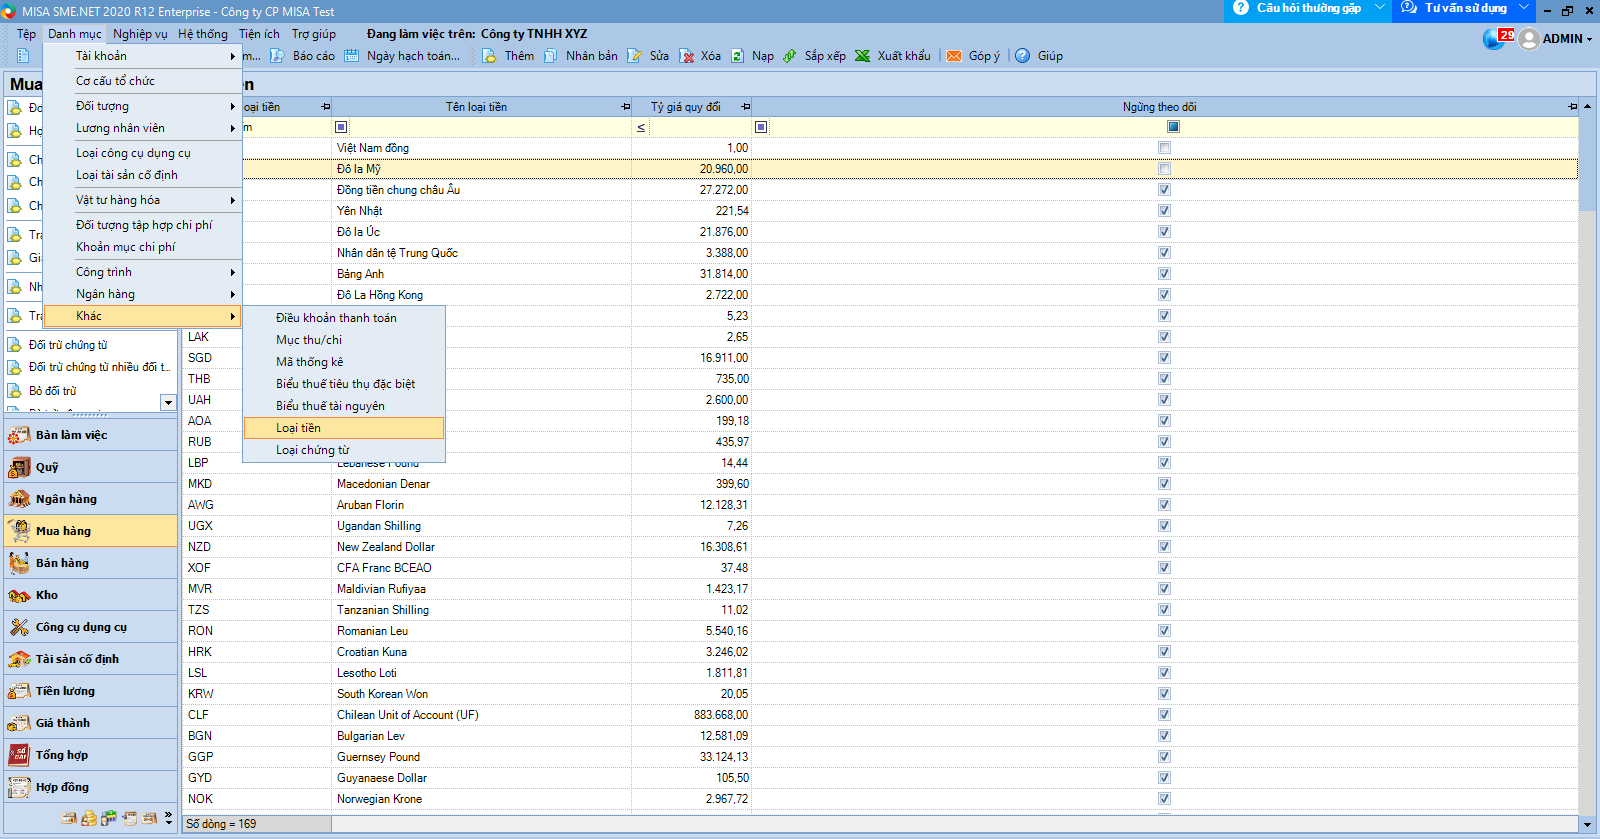1600x839 pixels.
Task: Click the Góp ý feedback envelope icon
Action: click(954, 56)
